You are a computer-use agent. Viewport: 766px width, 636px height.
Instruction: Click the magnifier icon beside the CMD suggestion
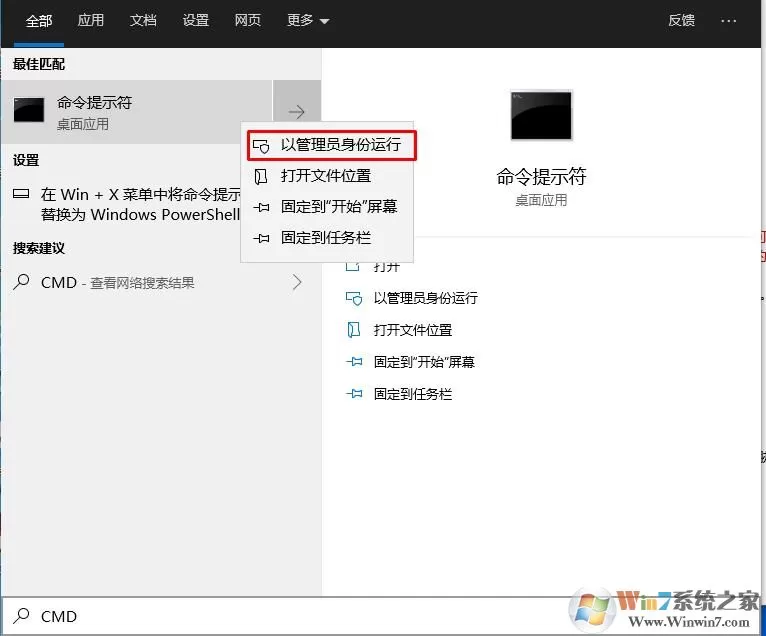pos(21,282)
